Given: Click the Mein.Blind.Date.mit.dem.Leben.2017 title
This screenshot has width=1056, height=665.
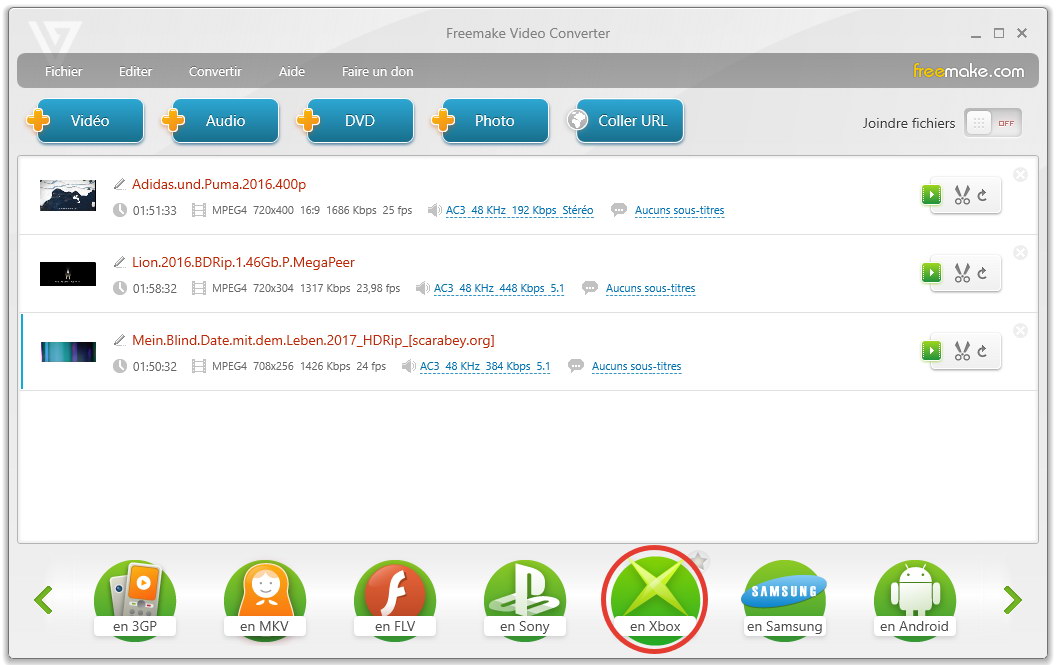Looking at the screenshot, I should [x=313, y=340].
